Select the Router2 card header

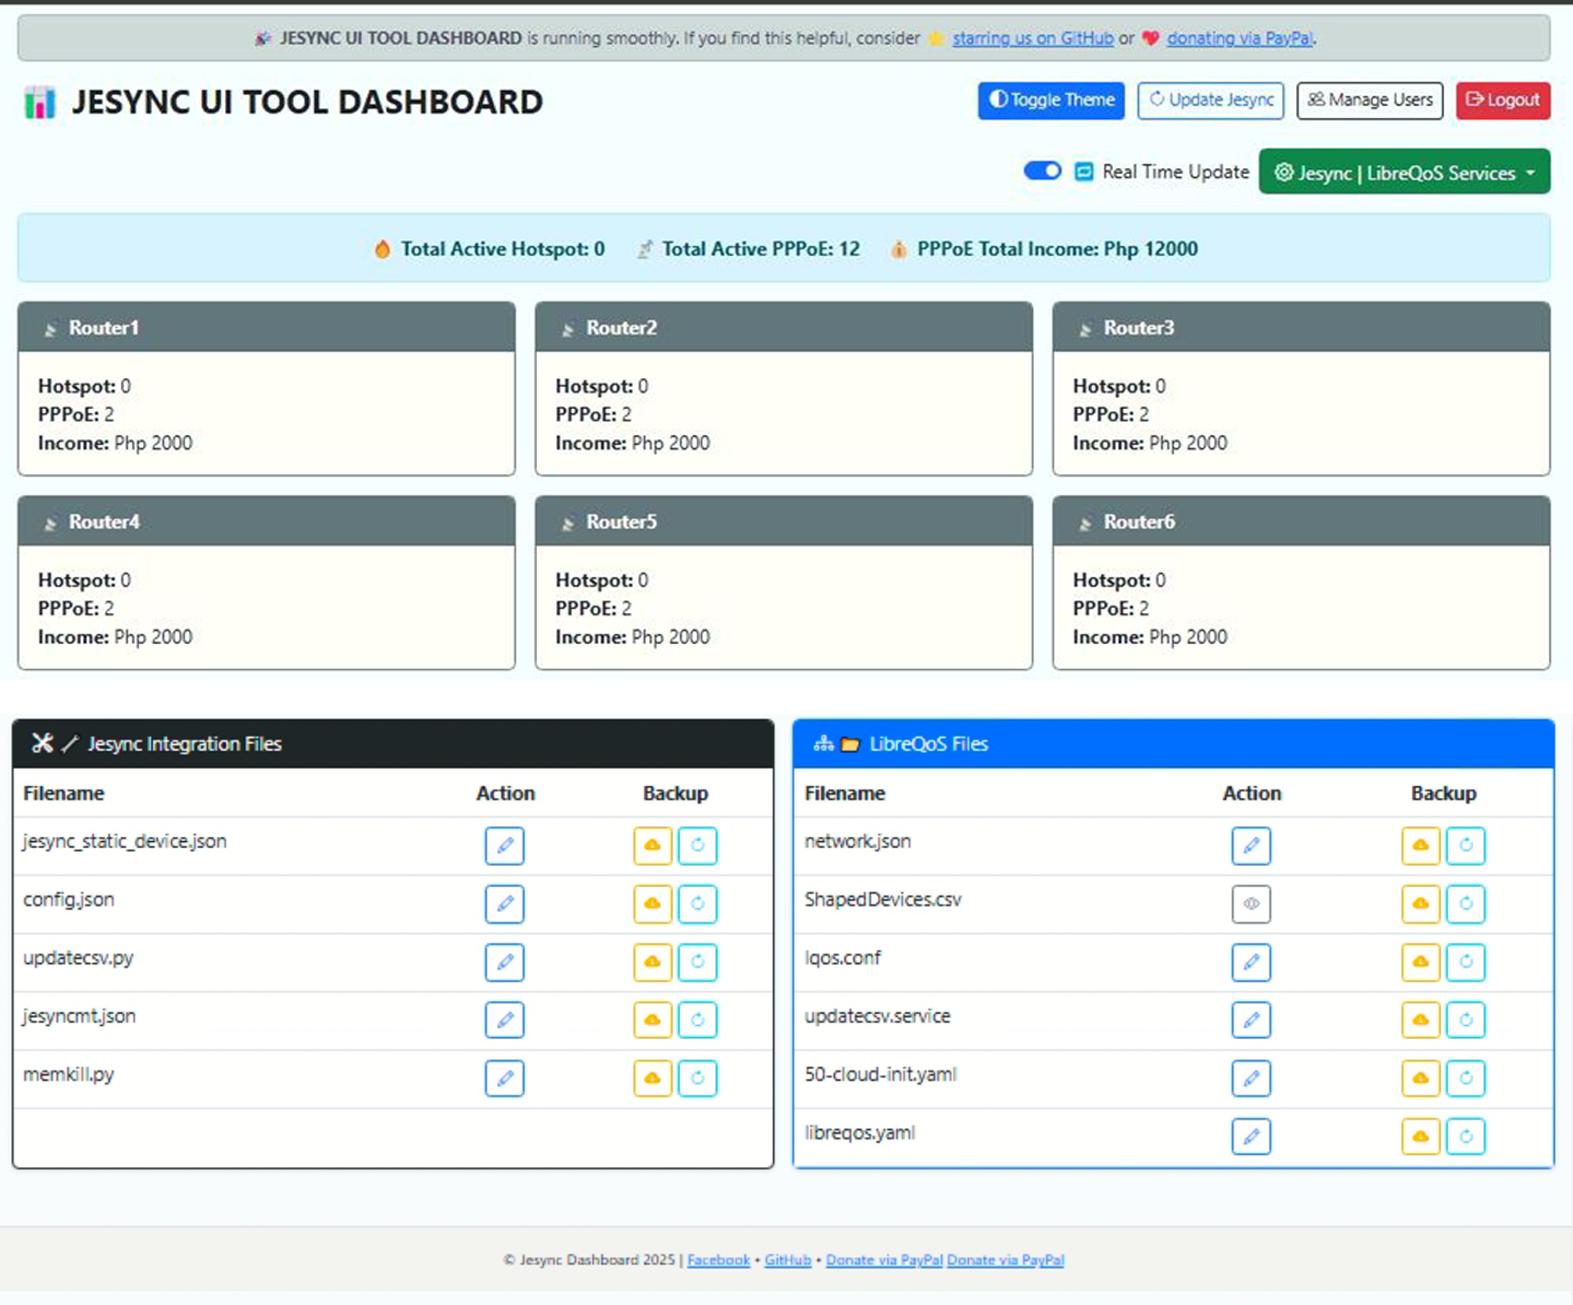tap(784, 327)
